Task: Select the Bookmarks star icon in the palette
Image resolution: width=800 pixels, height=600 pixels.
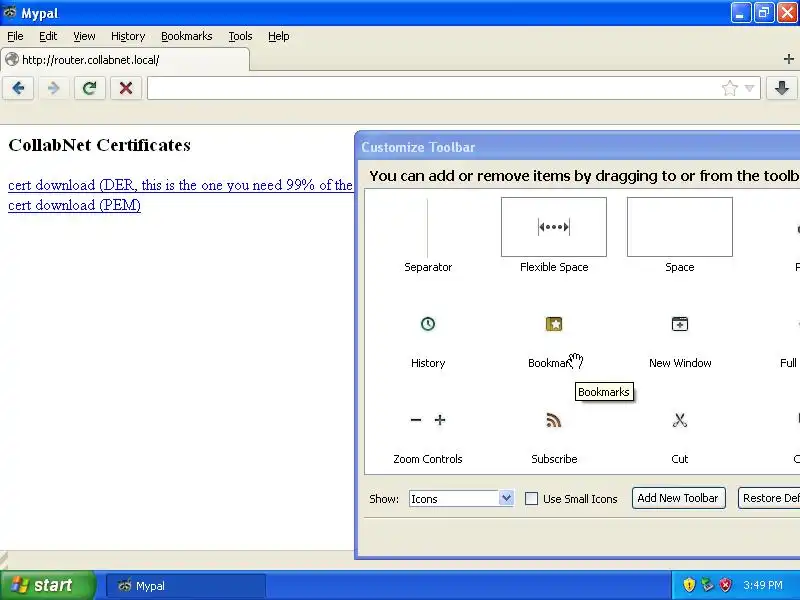Action: tap(554, 323)
